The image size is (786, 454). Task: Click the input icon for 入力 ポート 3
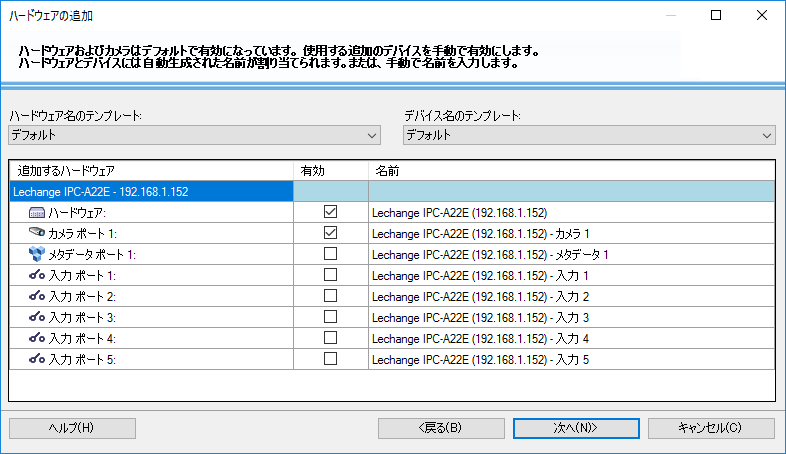pyautogui.click(x=37, y=317)
